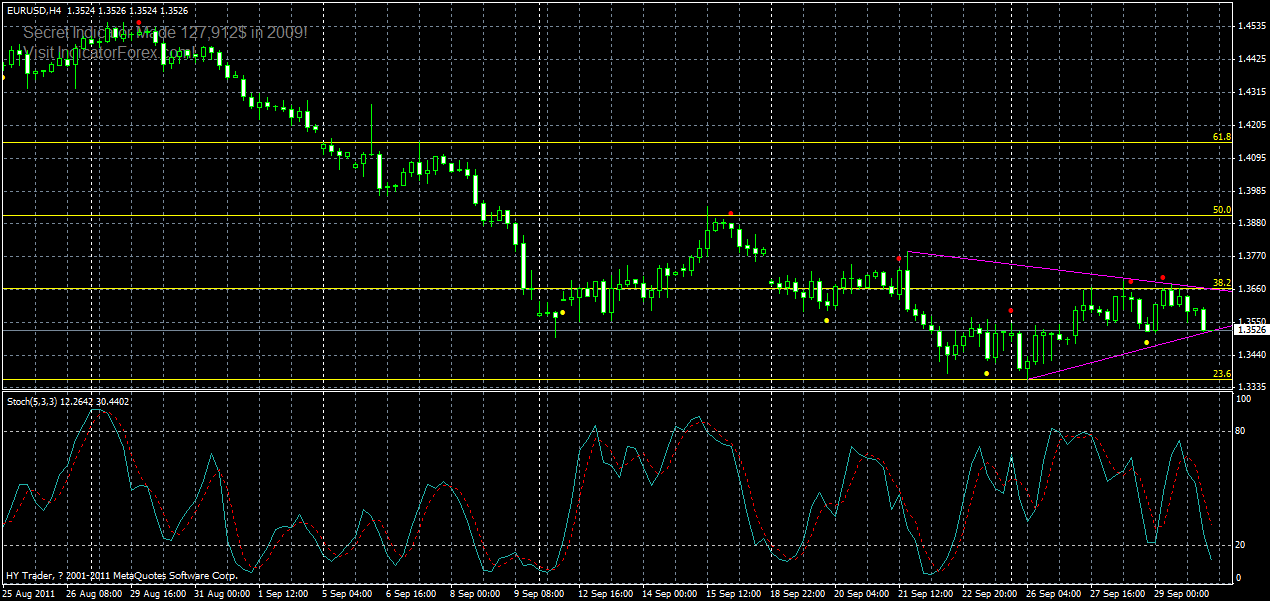Click the red signal dot near 27 Sep high
This screenshot has width=1270, height=601.
point(1131,281)
